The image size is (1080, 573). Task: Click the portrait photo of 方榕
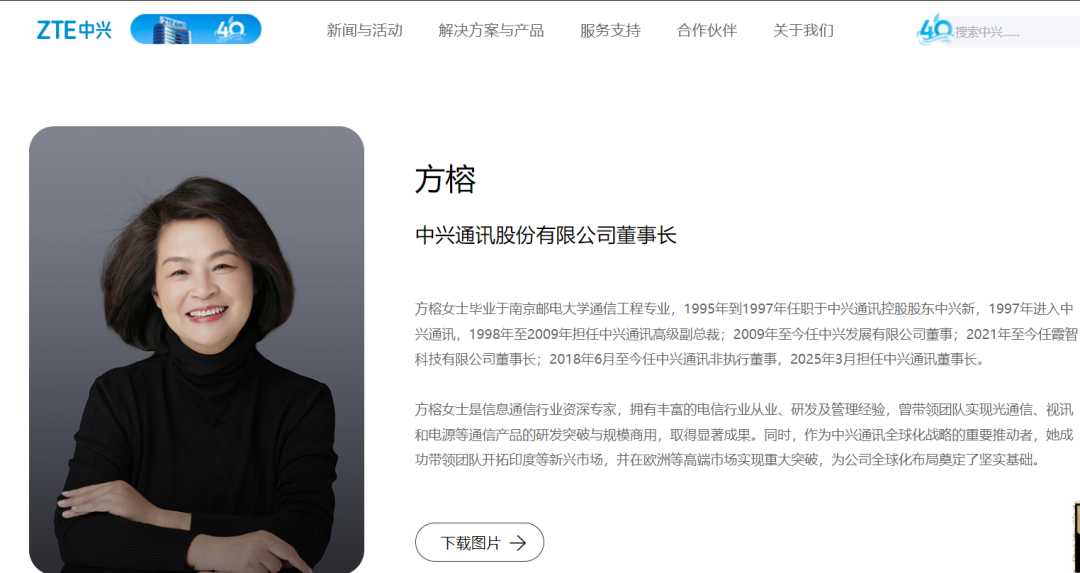(196, 349)
